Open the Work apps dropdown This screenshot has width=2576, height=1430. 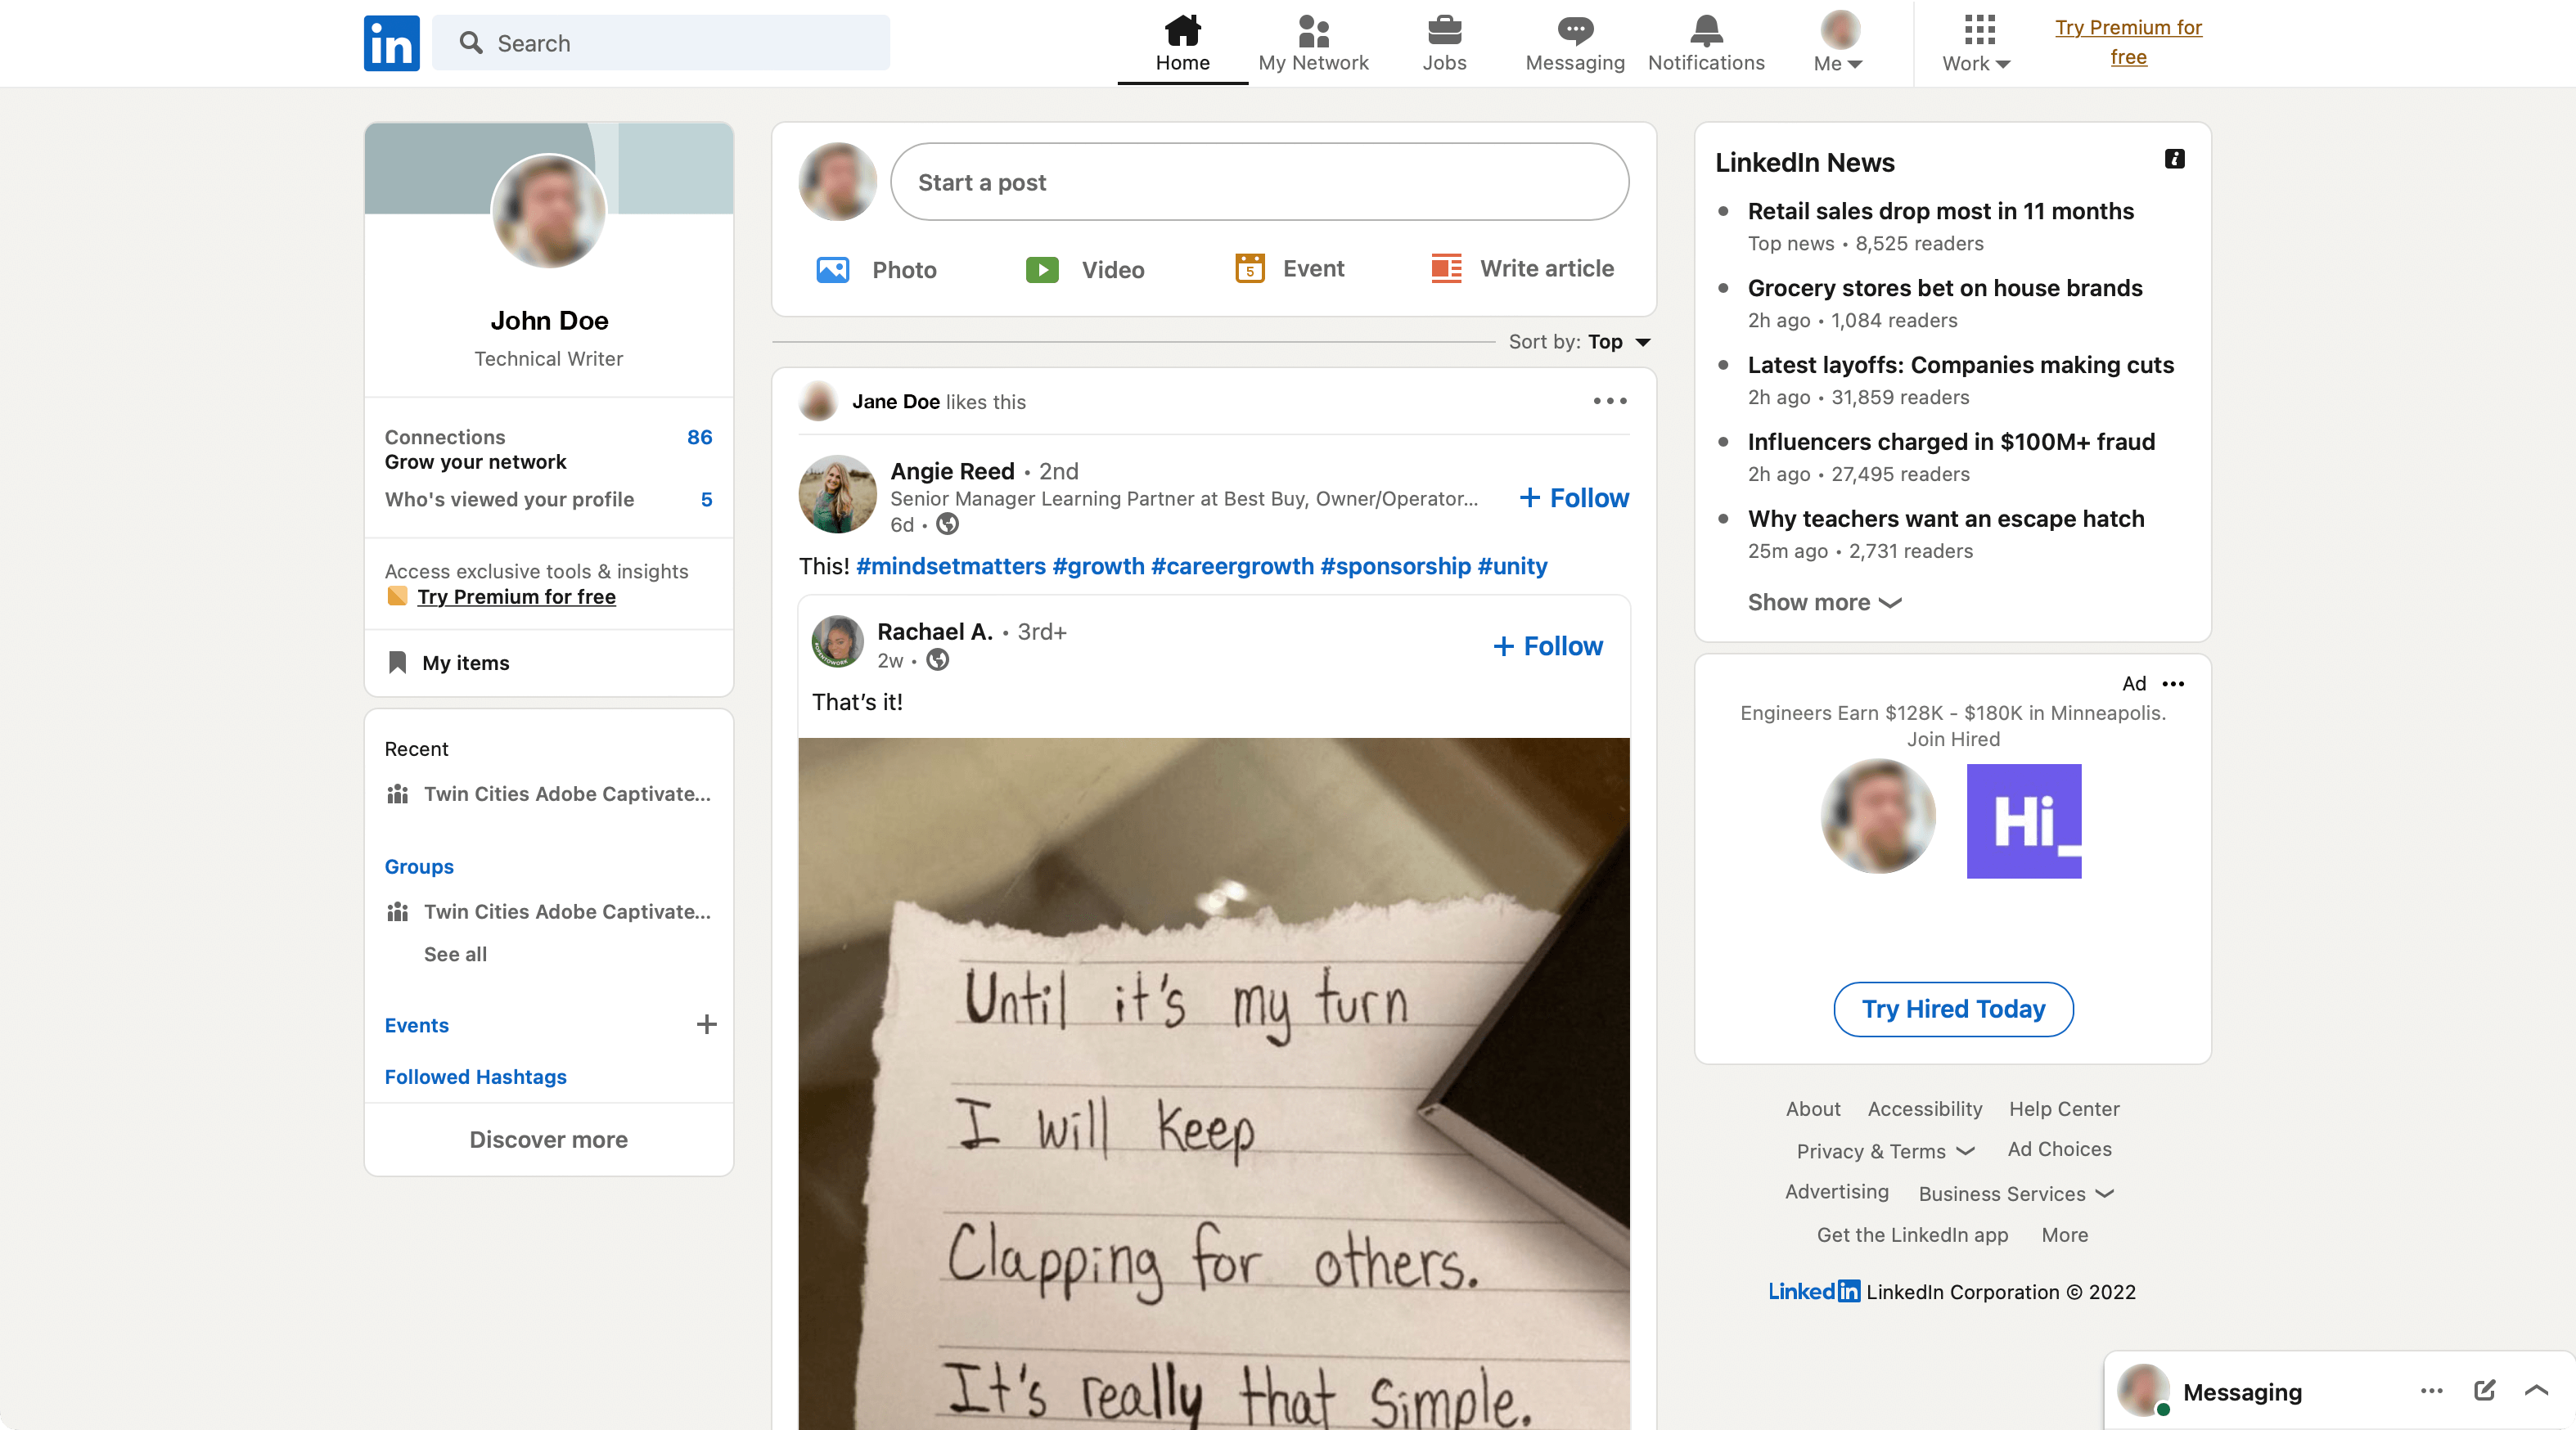pos(1977,44)
